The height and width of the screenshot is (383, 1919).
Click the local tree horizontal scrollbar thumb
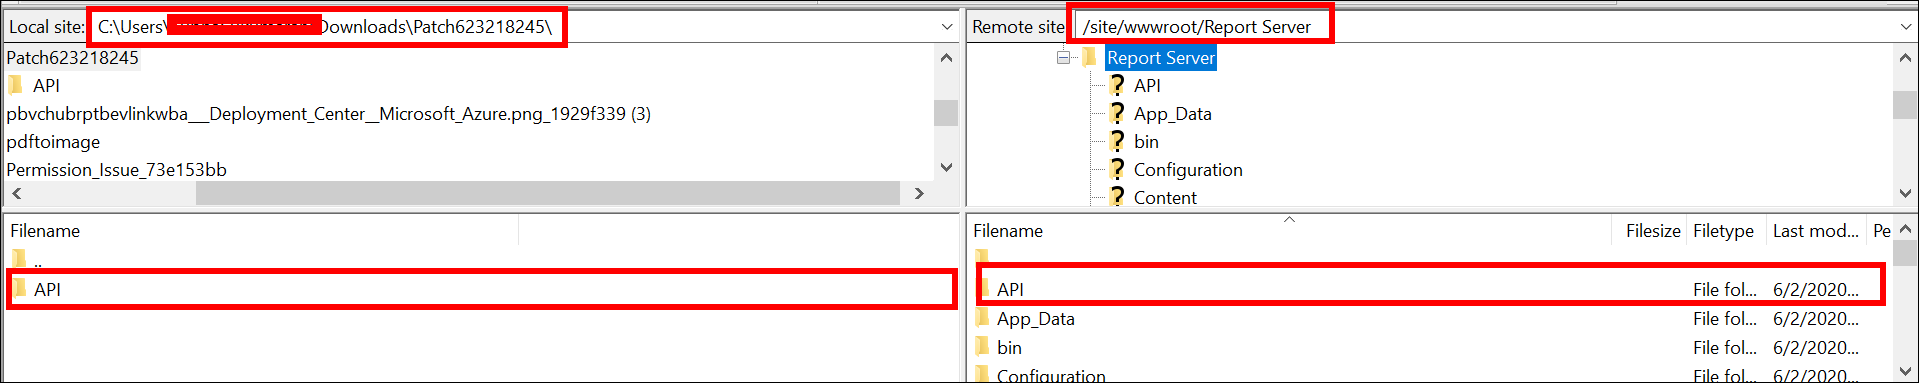click(x=548, y=193)
